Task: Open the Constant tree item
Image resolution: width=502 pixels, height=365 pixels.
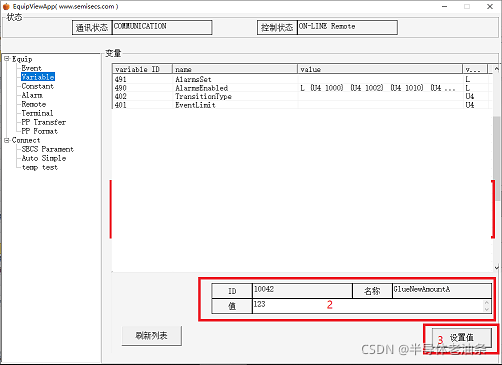Action: click(37, 86)
